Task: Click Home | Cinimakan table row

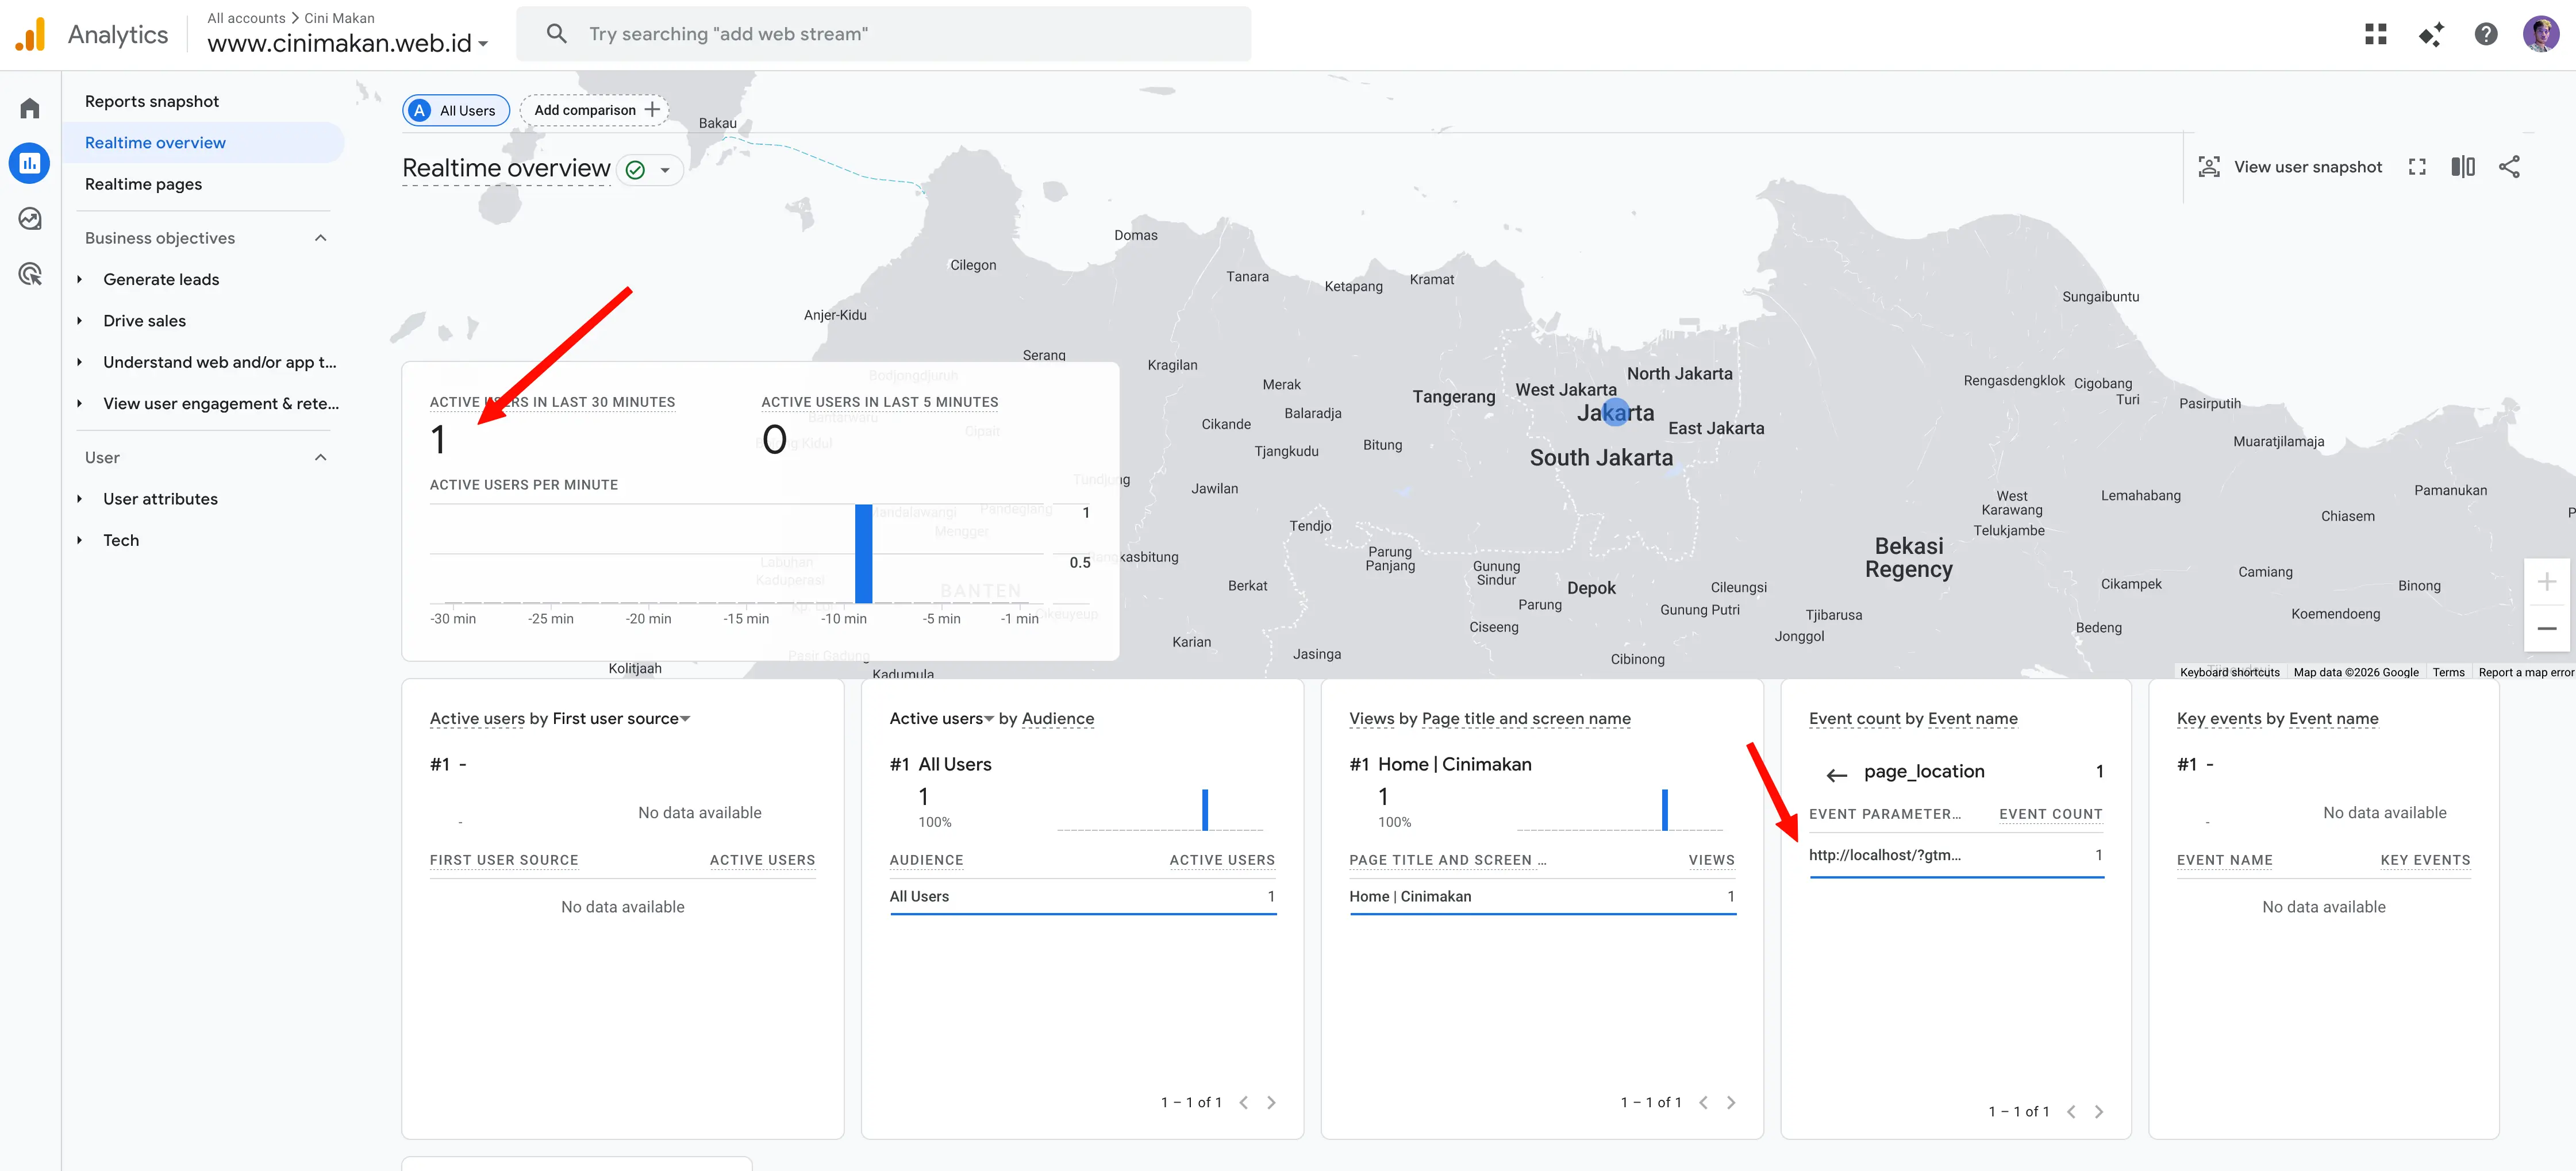Action: (1542, 896)
